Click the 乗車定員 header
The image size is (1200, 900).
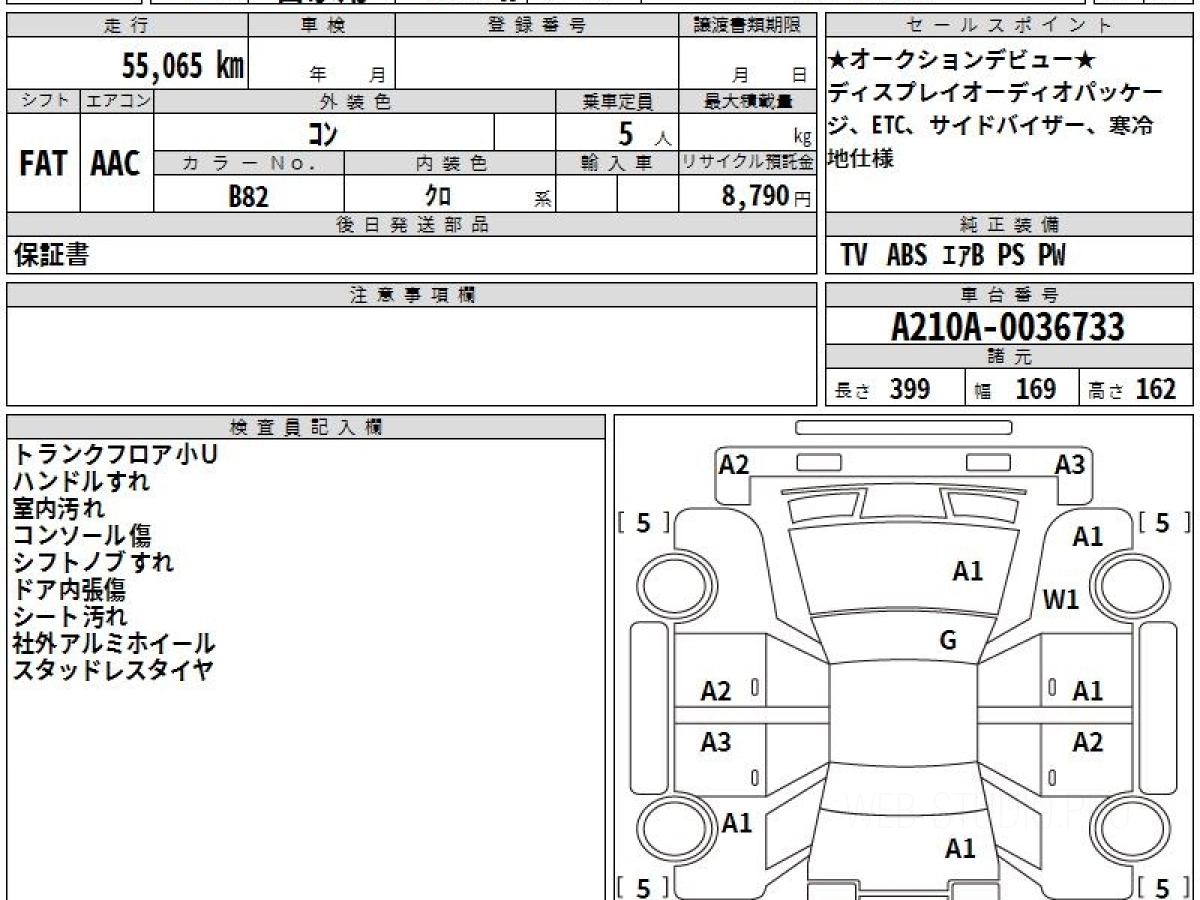(x=617, y=101)
